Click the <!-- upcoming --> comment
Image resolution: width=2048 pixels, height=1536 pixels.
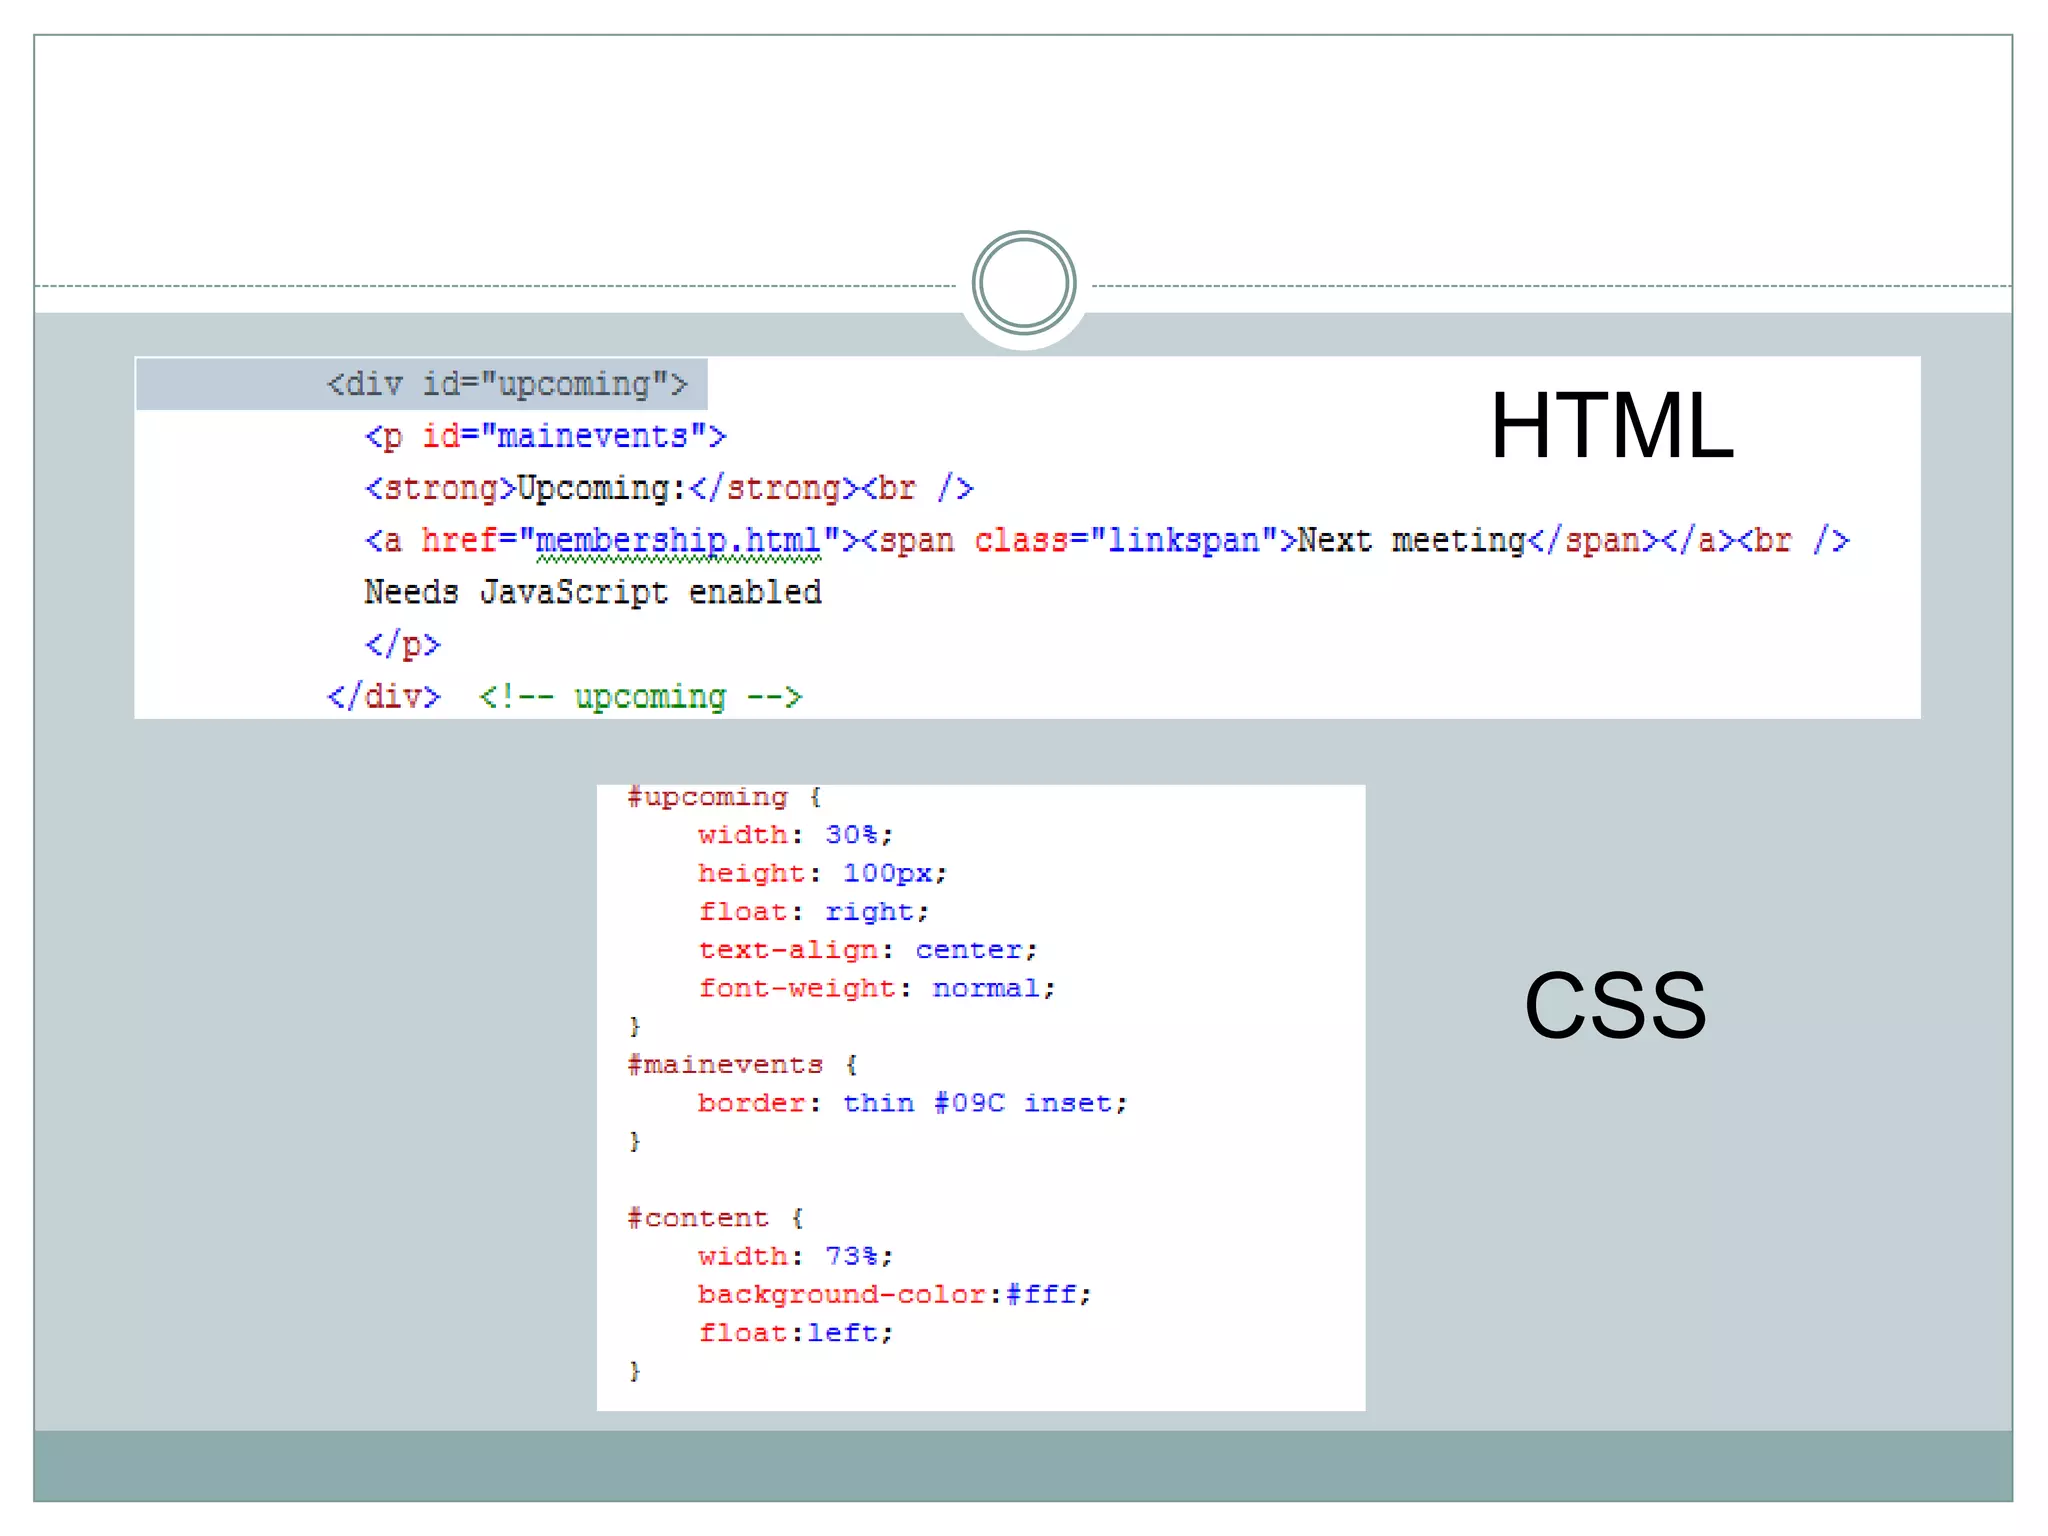click(640, 697)
